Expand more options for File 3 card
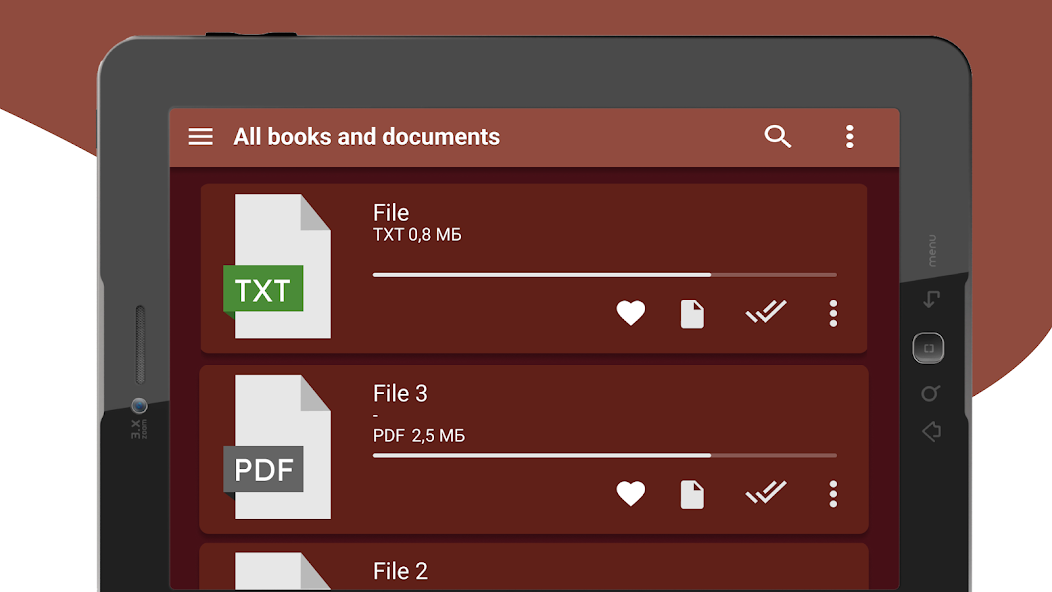Image resolution: width=1052 pixels, height=592 pixels. [833, 494]
